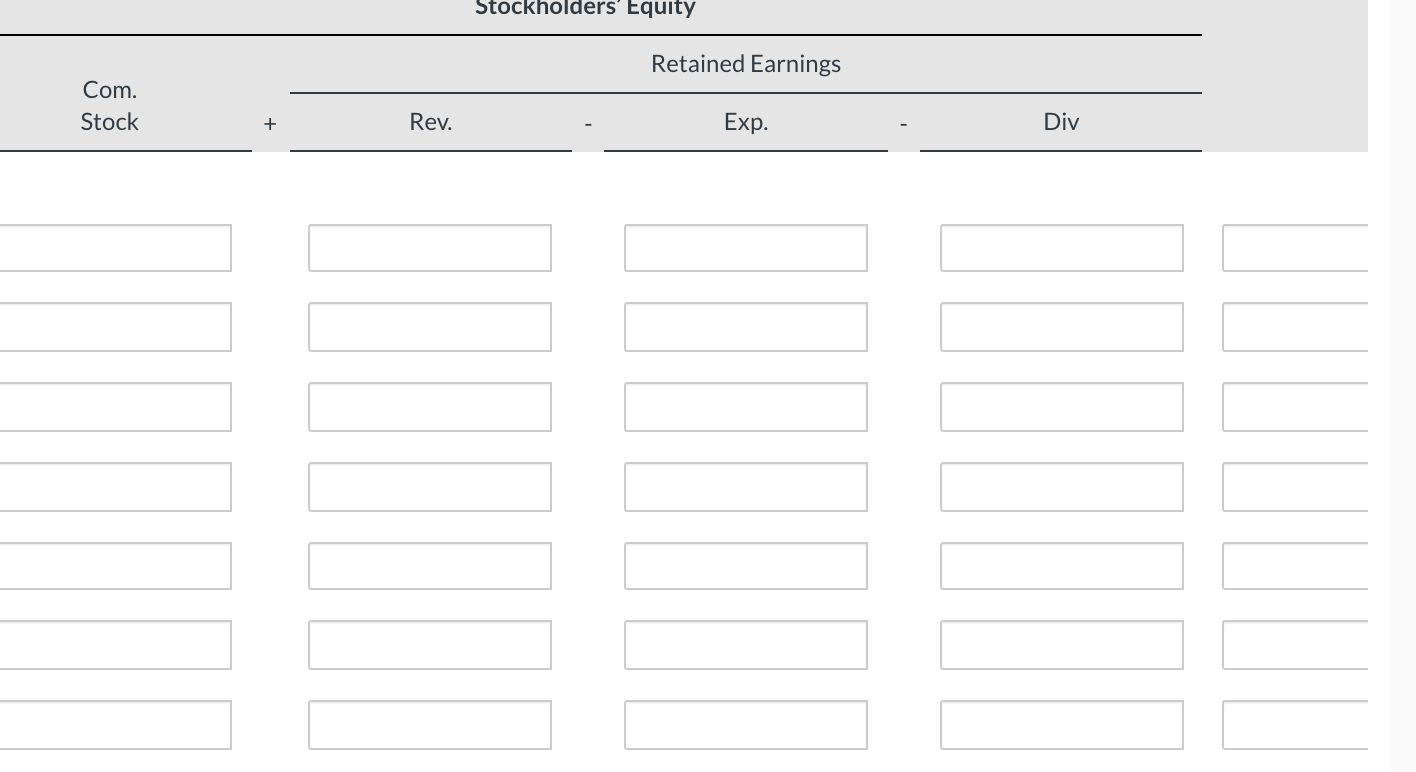Select the sixth Div input box
The width and height of the screenshot is (1416, 772).
click(1061, 644)
